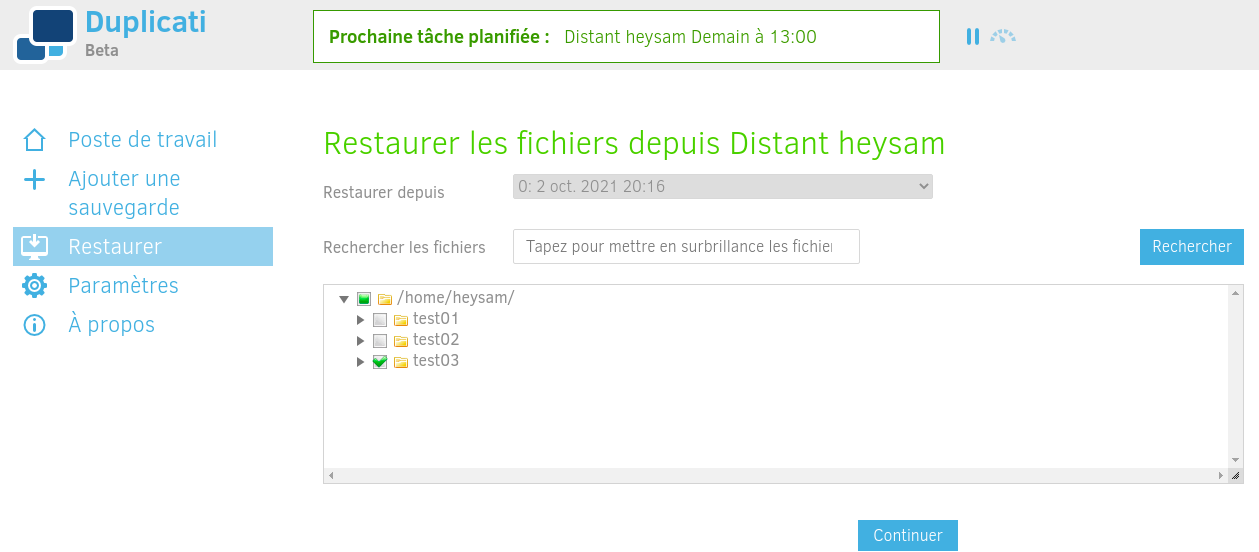Click the house icon for Poste de travail
Screen dimensions: 1259x552
pos(35,140)
